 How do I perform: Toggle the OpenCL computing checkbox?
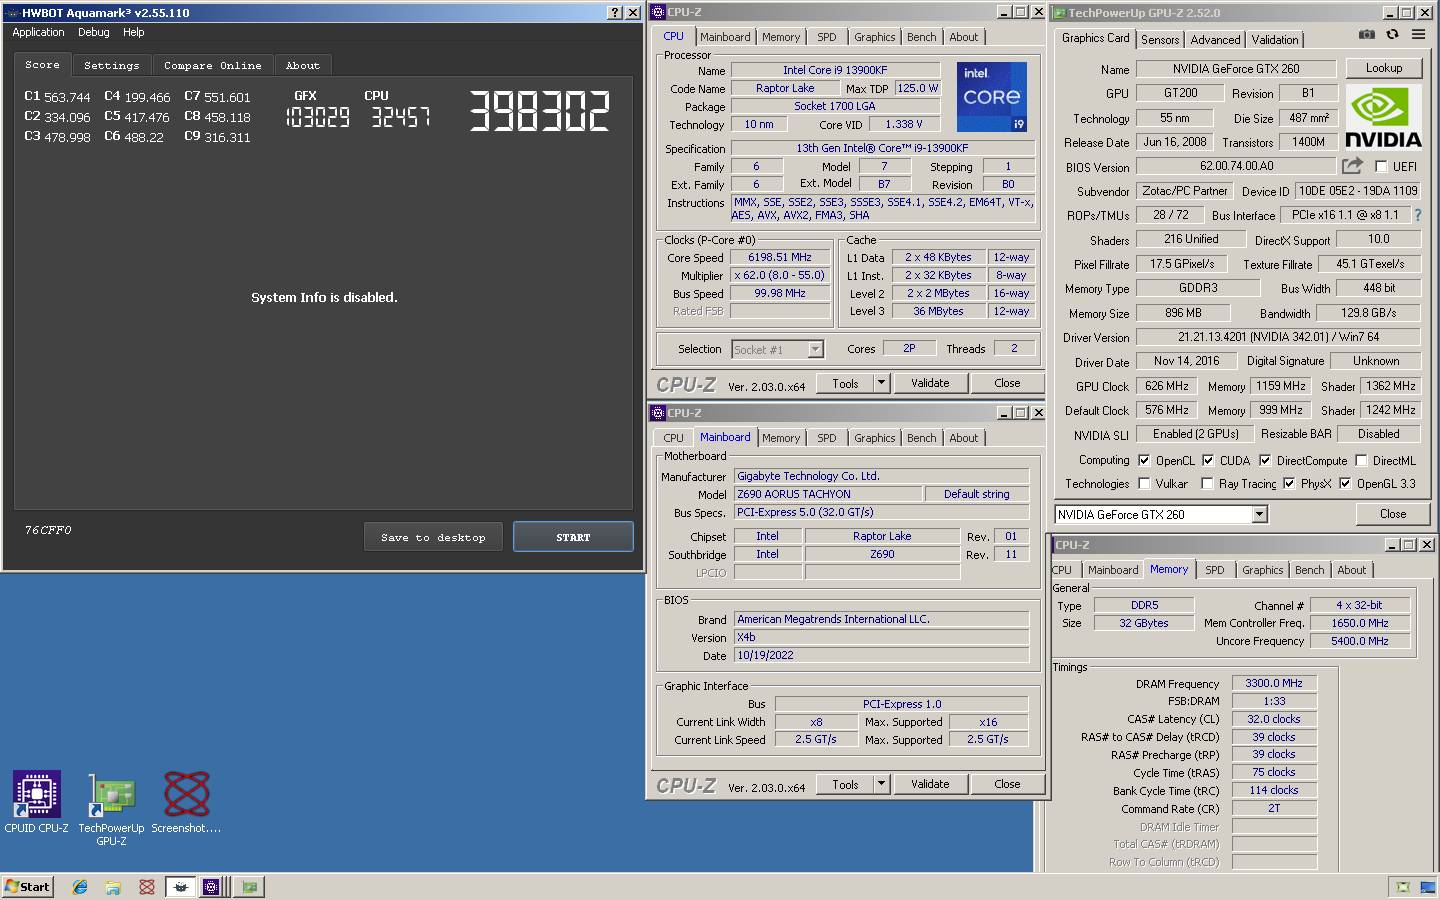pyautogui.click(x=1144, y=460)
